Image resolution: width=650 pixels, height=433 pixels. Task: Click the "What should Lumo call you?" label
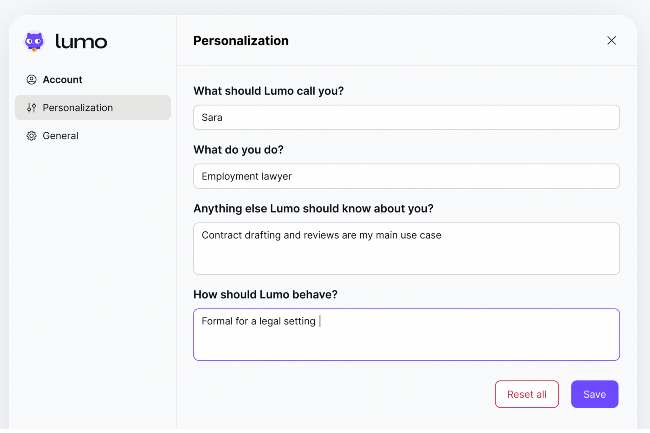[268, 91]
